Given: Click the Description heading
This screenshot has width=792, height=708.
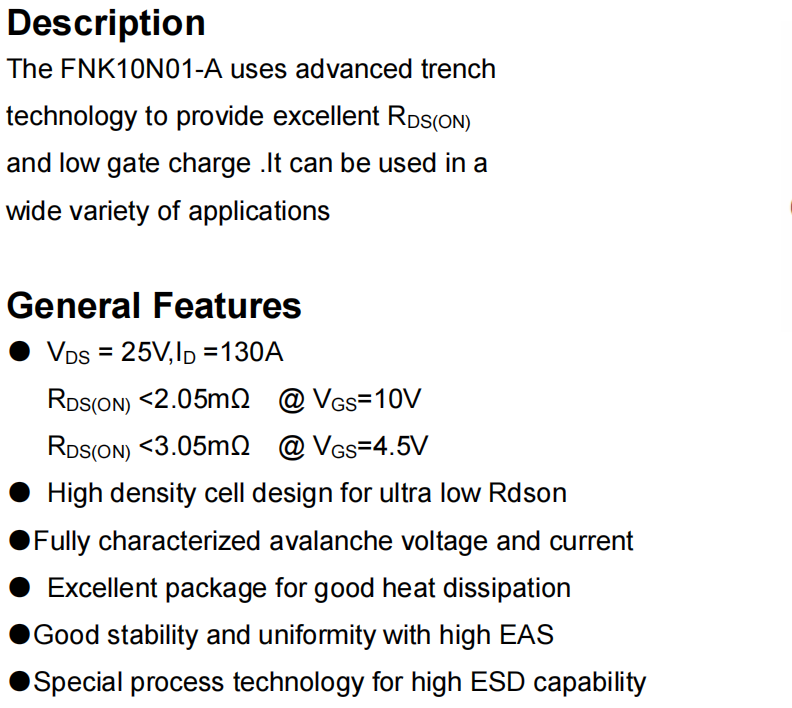Looking at the screenshot, I should 106,23.
